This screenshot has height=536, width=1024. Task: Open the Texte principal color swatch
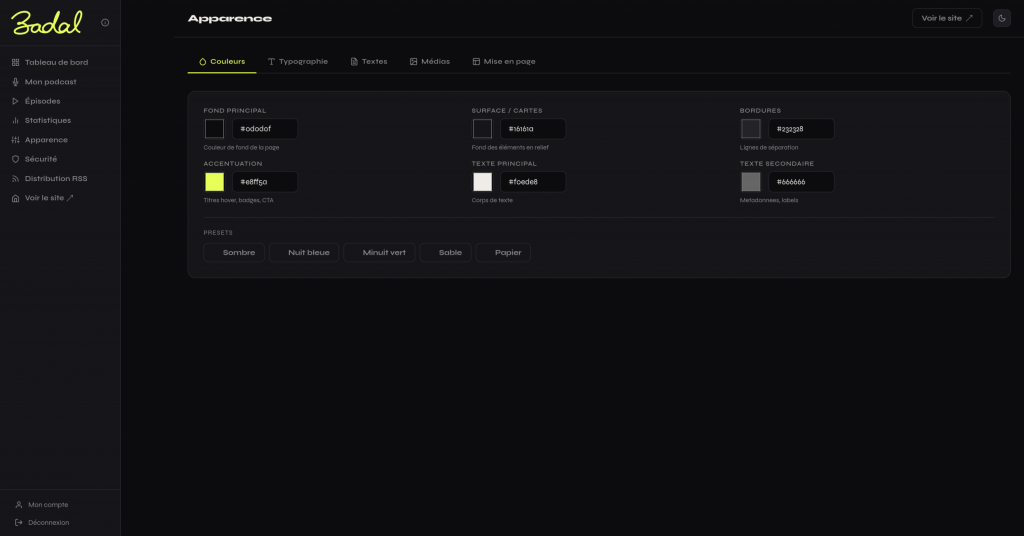click(x=483, y=182)
